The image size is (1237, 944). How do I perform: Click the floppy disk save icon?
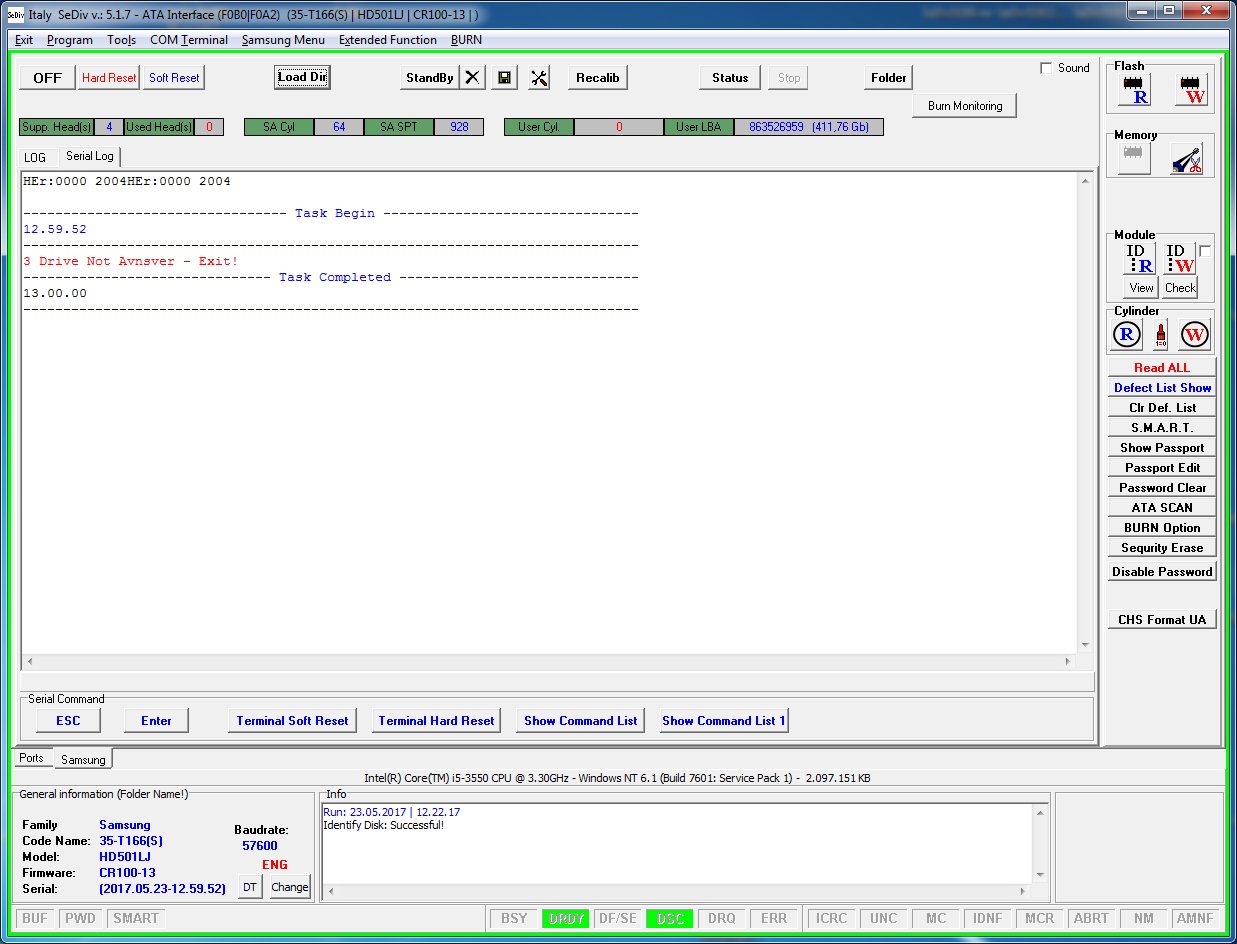click(505, 78)
